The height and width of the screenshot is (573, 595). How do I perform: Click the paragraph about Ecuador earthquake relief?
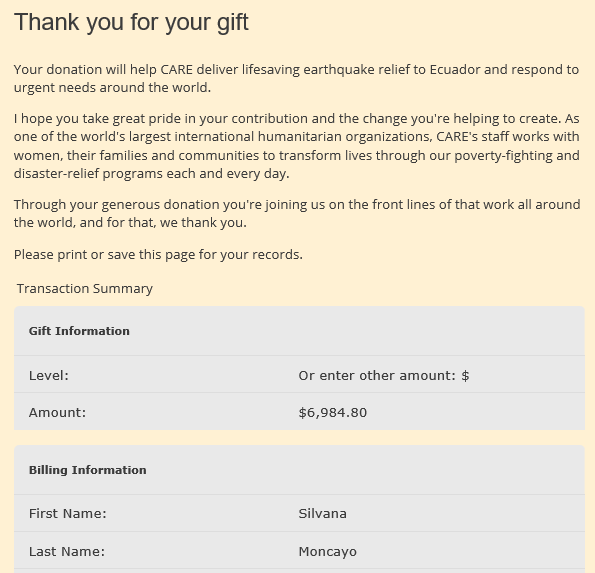pyautogui.click(x=296, y=79)
